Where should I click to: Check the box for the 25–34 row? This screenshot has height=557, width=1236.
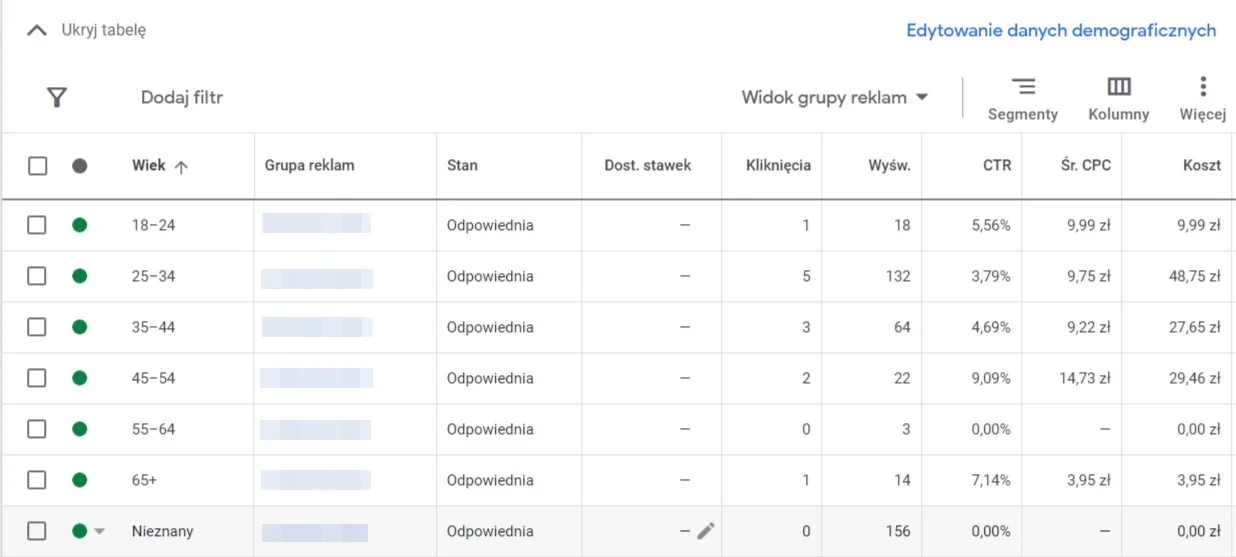[x=37, y=276]
